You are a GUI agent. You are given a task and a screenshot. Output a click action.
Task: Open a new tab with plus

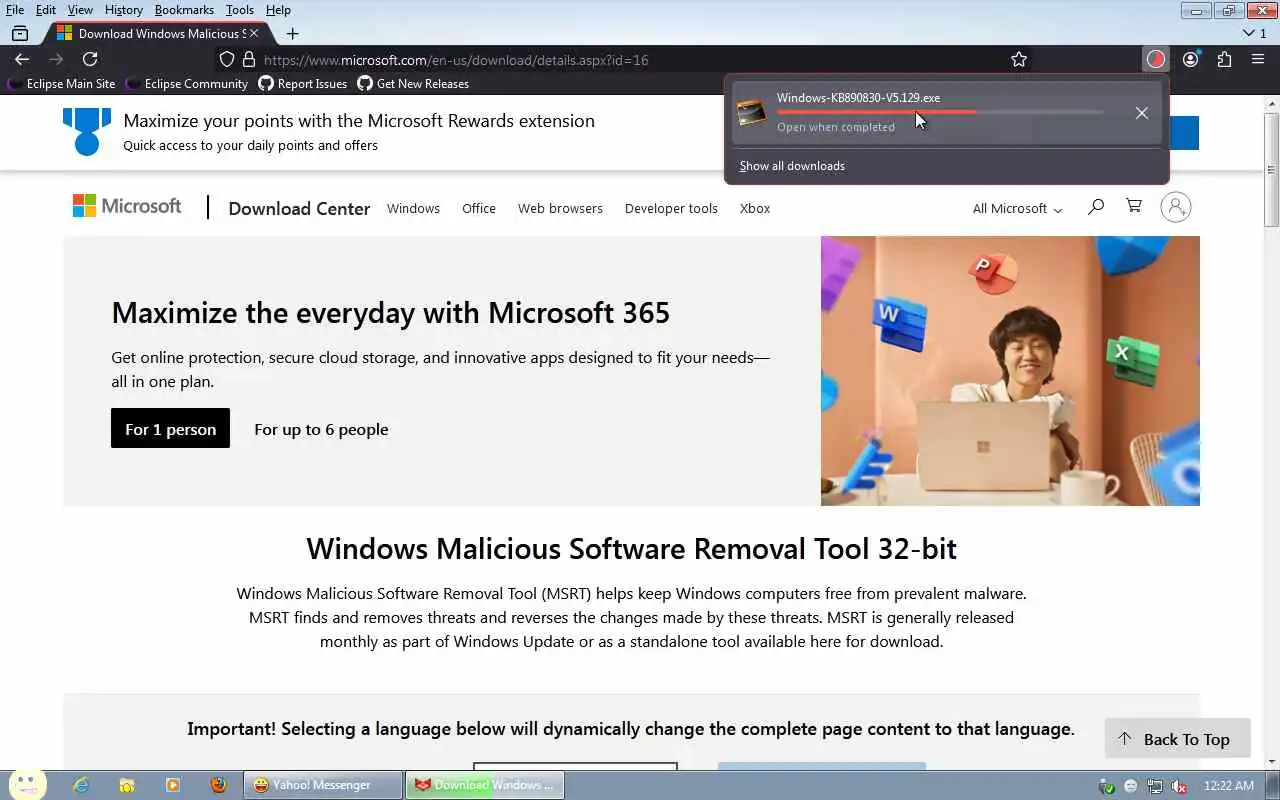(292, 33)
